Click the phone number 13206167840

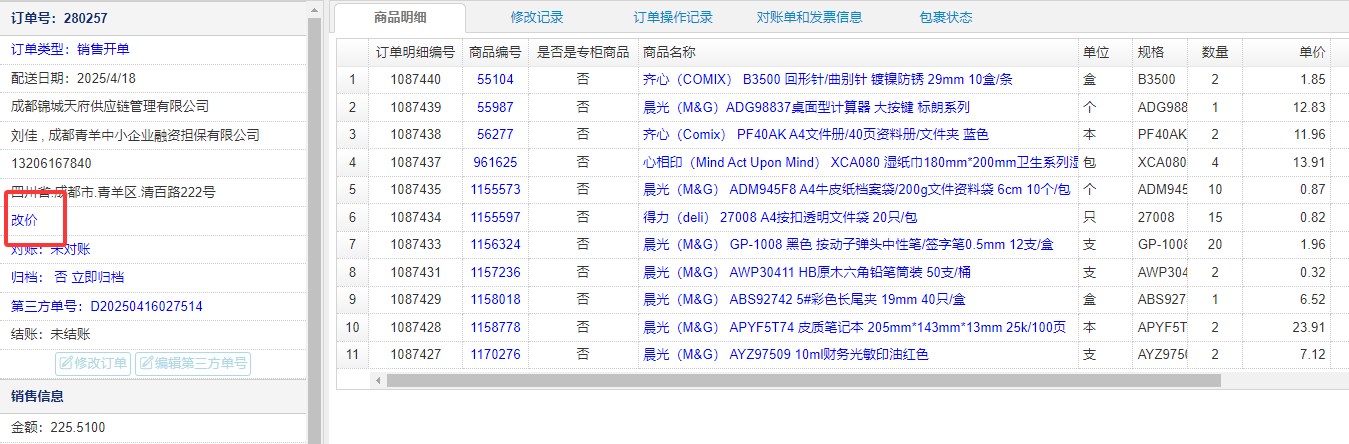pos(51,163)
